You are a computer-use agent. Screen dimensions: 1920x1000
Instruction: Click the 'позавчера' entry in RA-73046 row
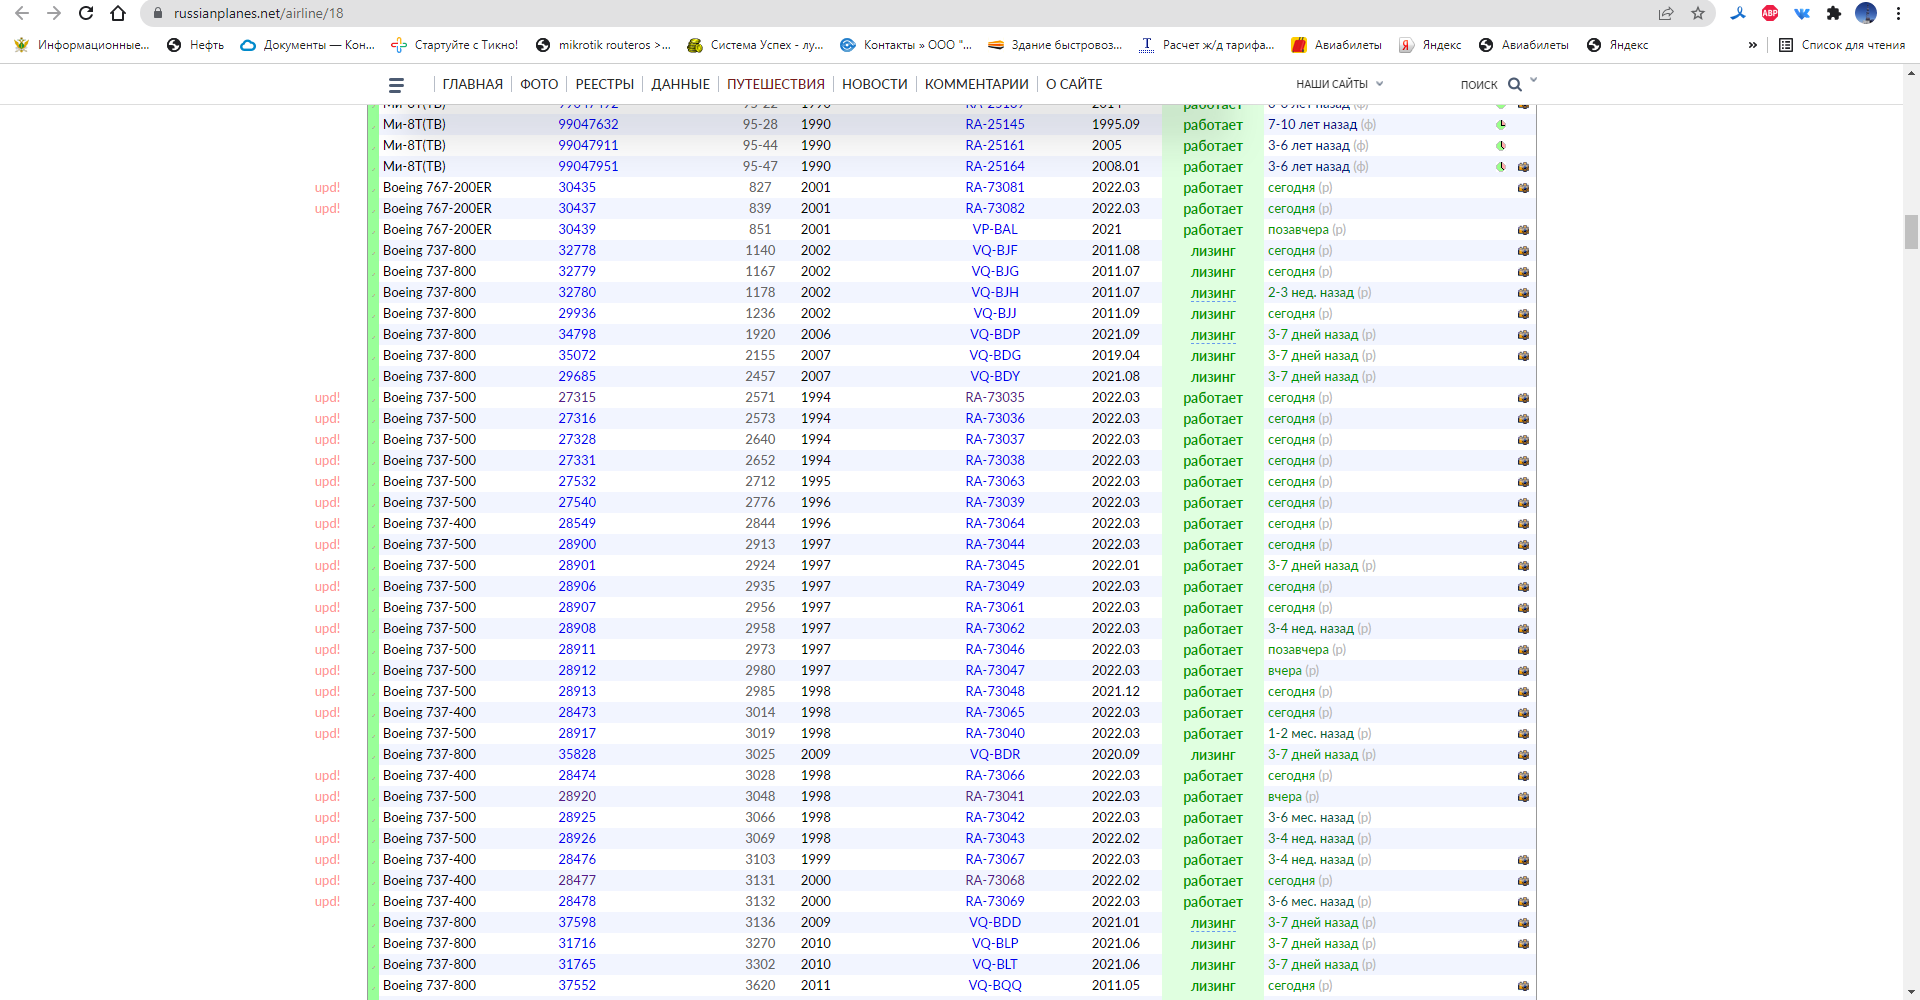tap(1298, 649)
